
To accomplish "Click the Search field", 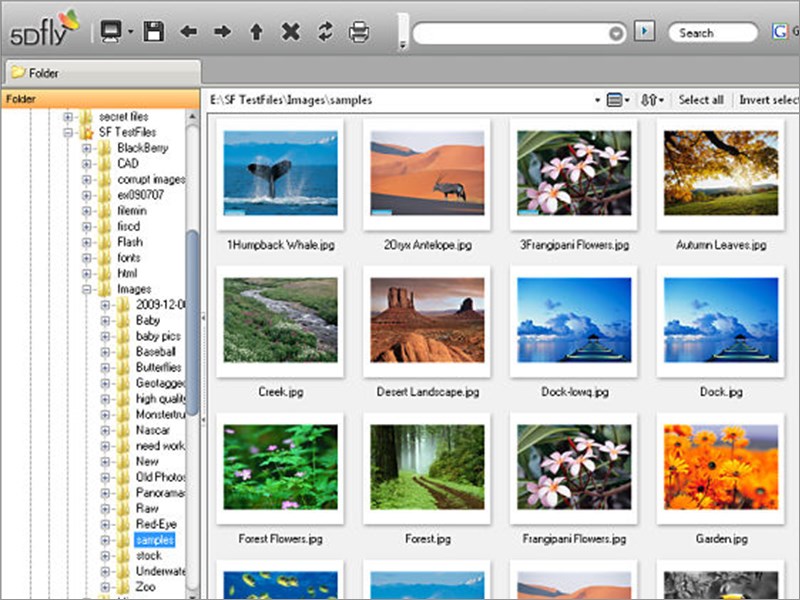I will (x=713, y=33).
